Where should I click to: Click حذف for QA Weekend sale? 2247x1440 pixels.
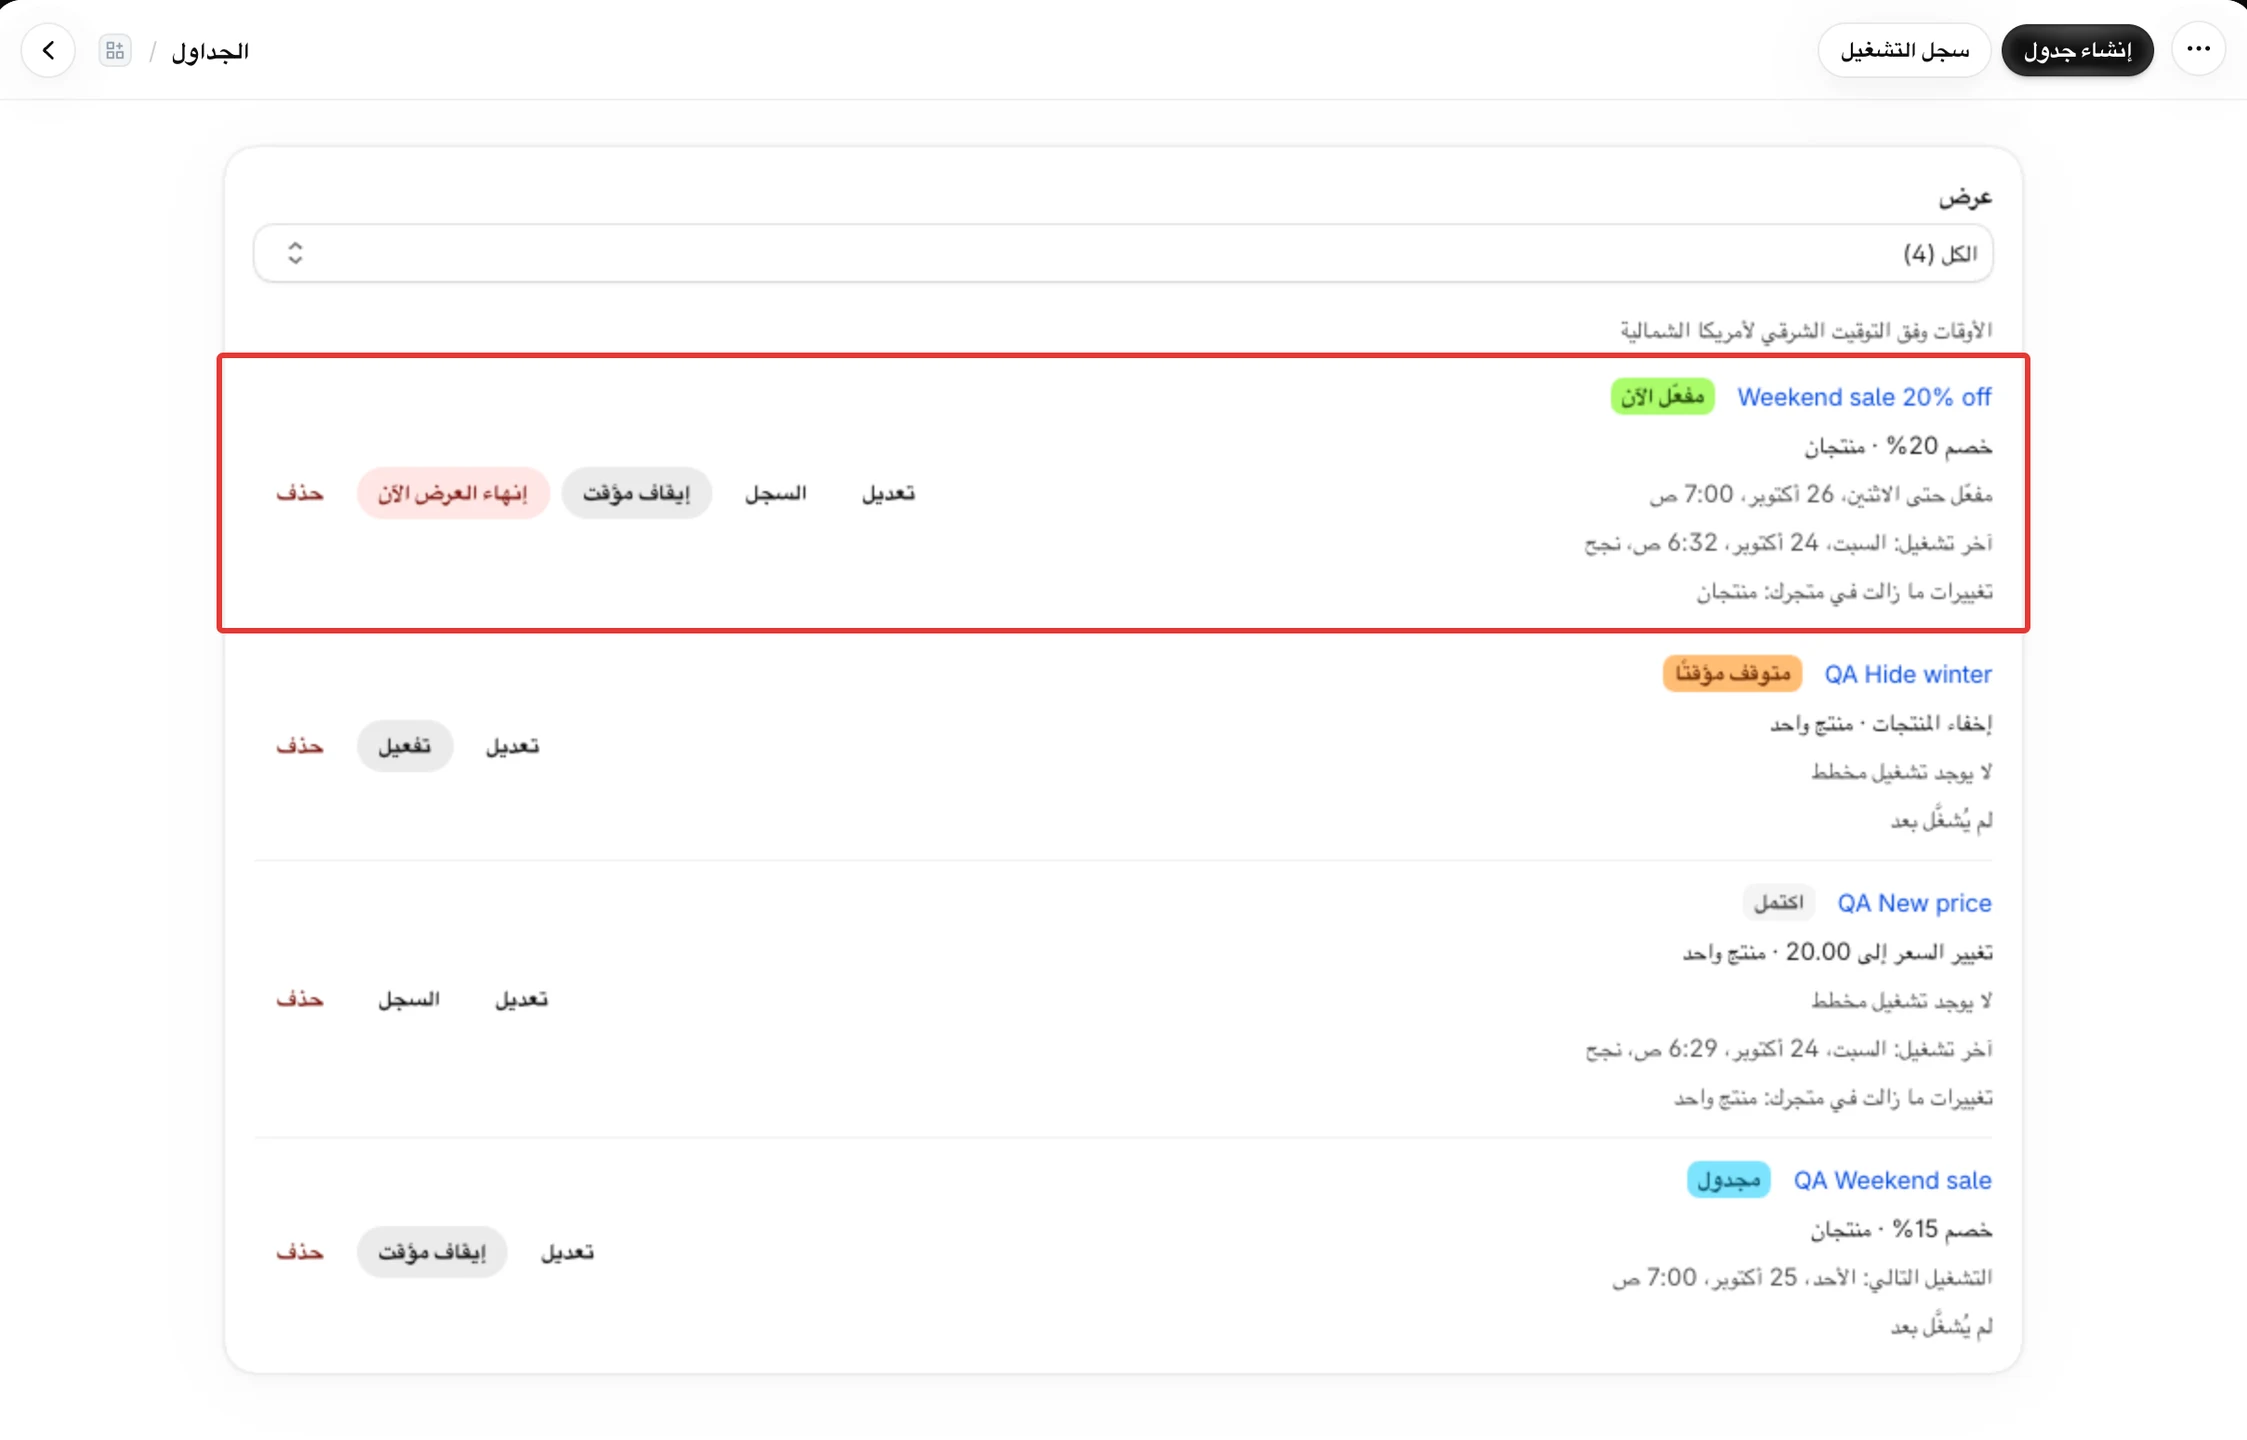coord(300,1252)
